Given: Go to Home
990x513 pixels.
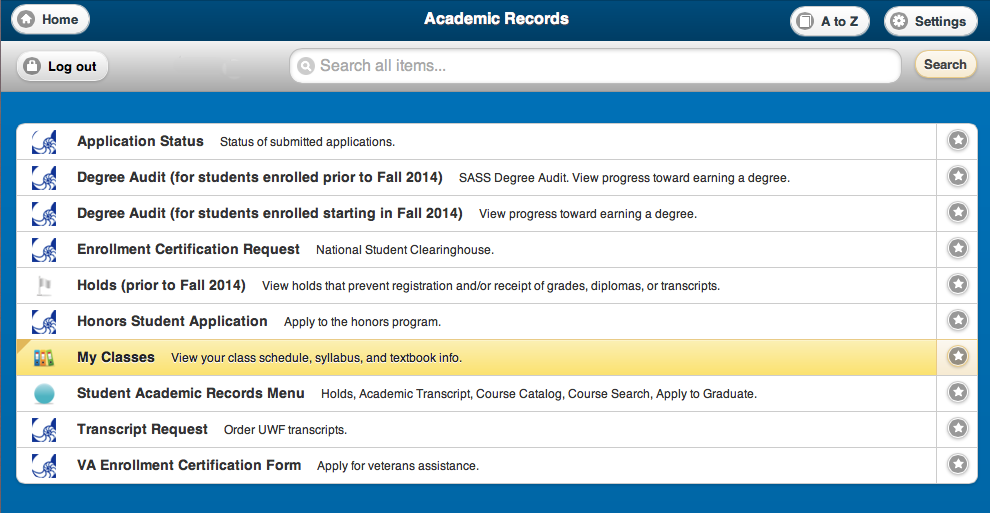Looking at the screenshot, I should tap(51, 20).
